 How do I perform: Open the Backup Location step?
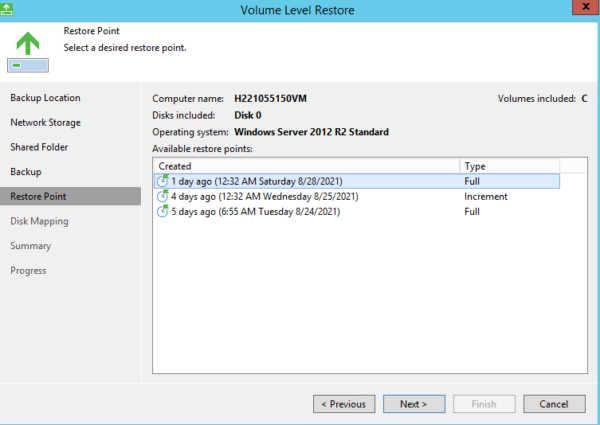pyautogui.click(x=45, y=98)
